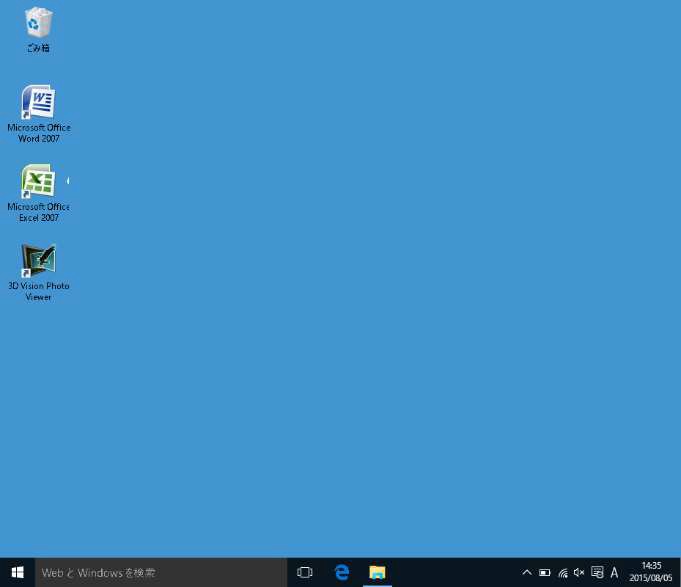This screenshot has width=681, height=587.
Task: Check the battery status icon
Action: [x=545, y=572]
